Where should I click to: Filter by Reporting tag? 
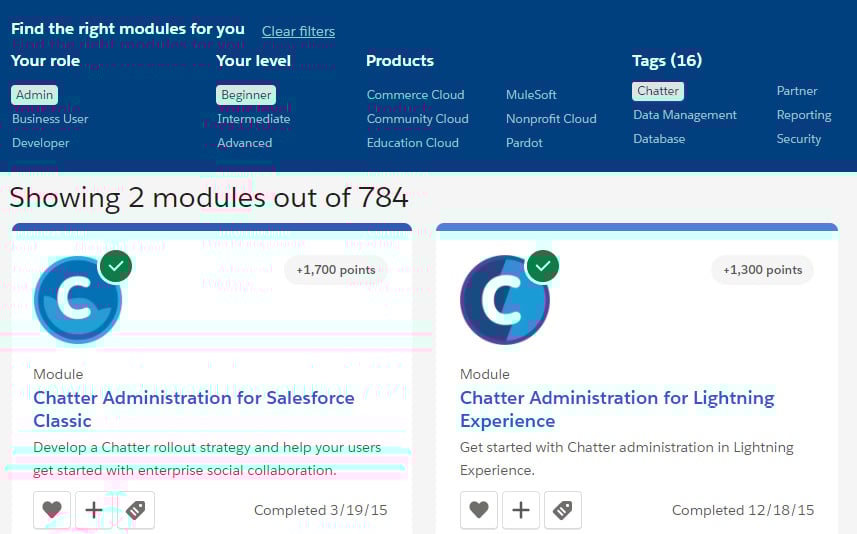pos(804,115)
